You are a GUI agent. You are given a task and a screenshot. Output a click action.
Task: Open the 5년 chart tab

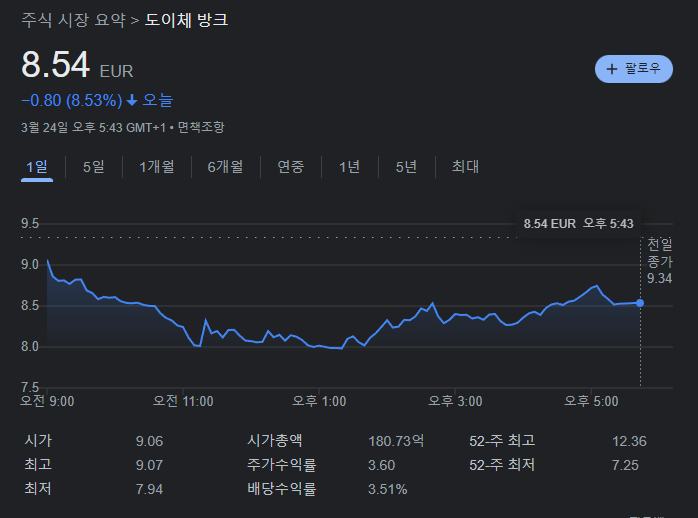(x=406, y=167)
